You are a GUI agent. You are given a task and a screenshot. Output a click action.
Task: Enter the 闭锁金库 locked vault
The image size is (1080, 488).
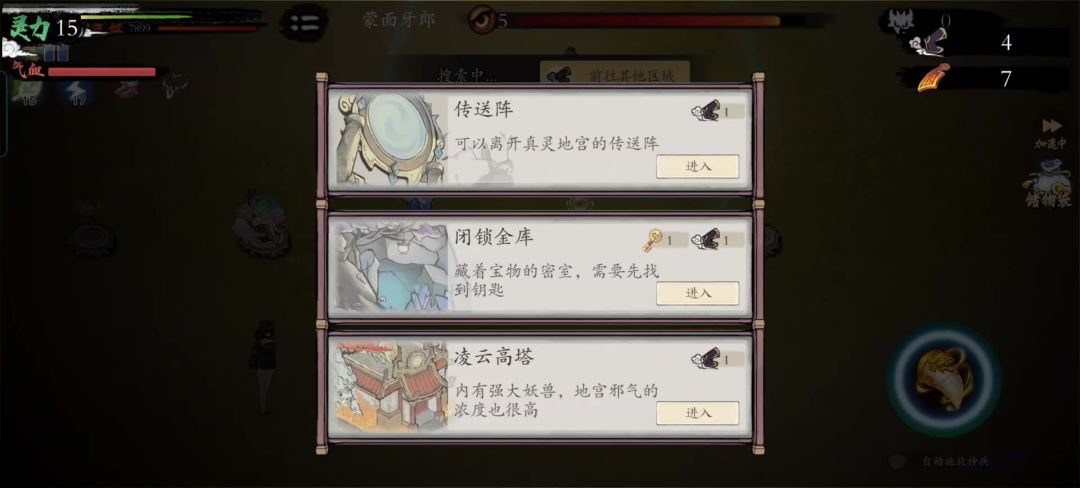pos(698,293)
